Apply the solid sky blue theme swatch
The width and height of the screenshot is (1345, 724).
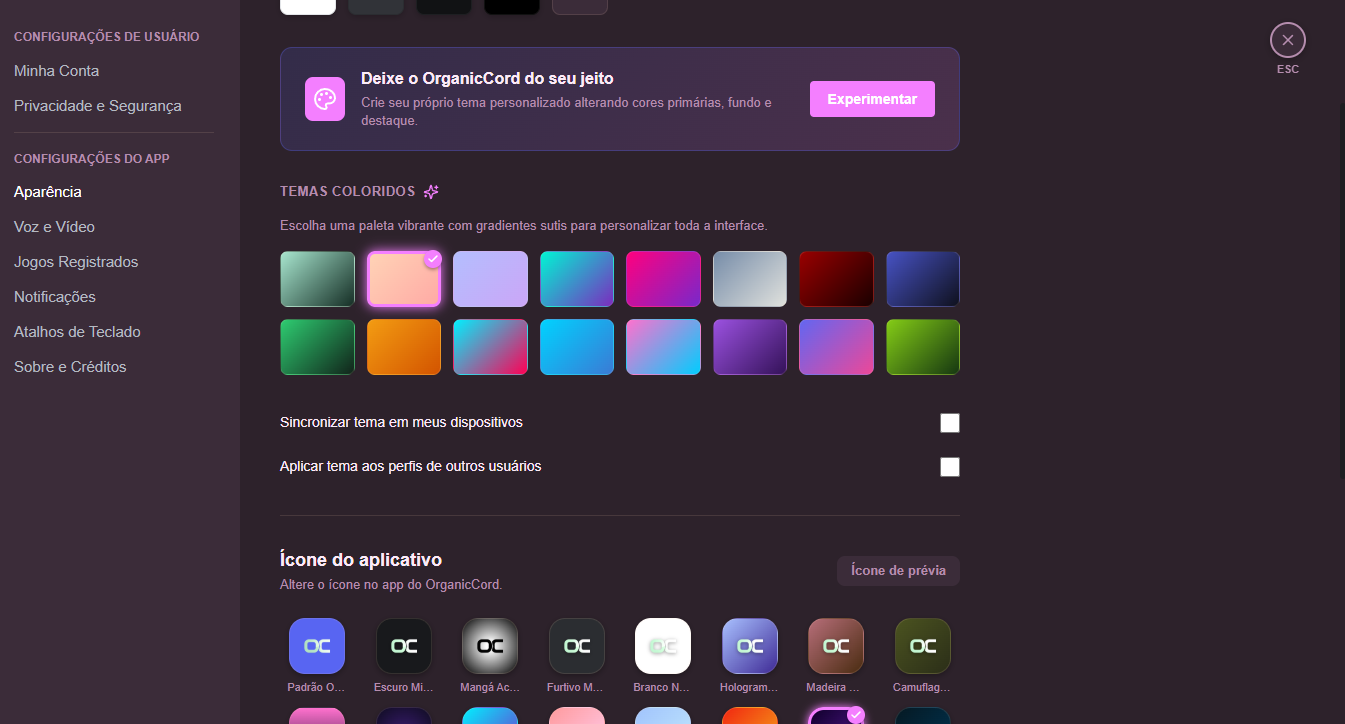point(577,347)
